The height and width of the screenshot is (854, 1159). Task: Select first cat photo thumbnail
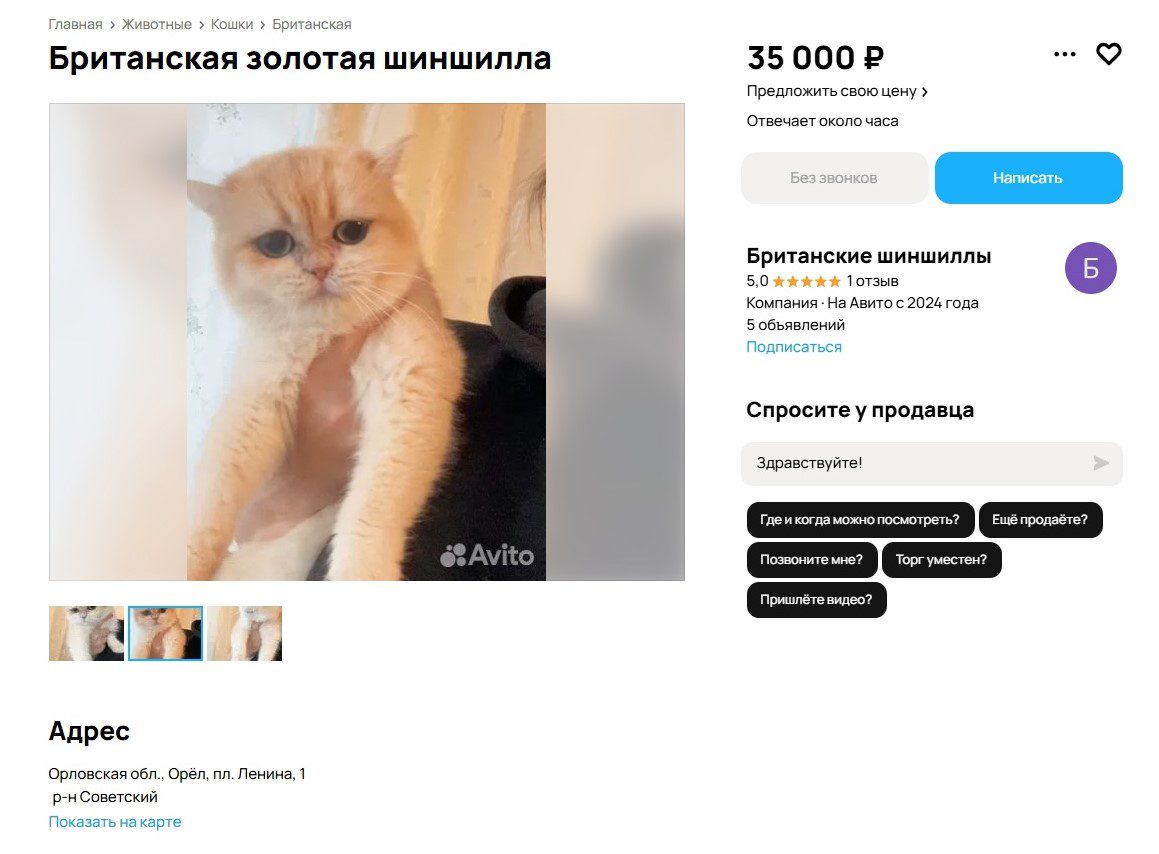point(86,634)
